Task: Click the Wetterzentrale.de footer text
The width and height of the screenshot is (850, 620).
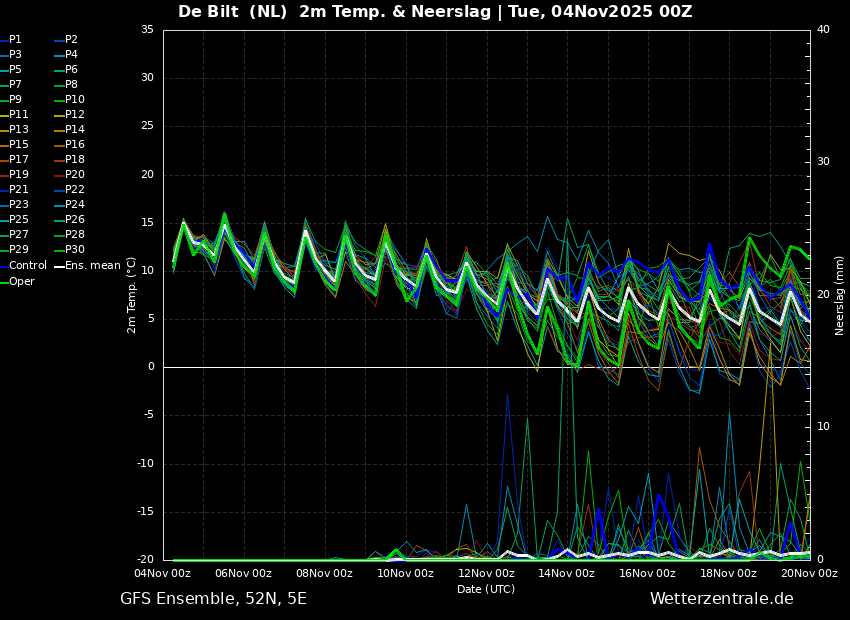Action: tap(721, 599)
